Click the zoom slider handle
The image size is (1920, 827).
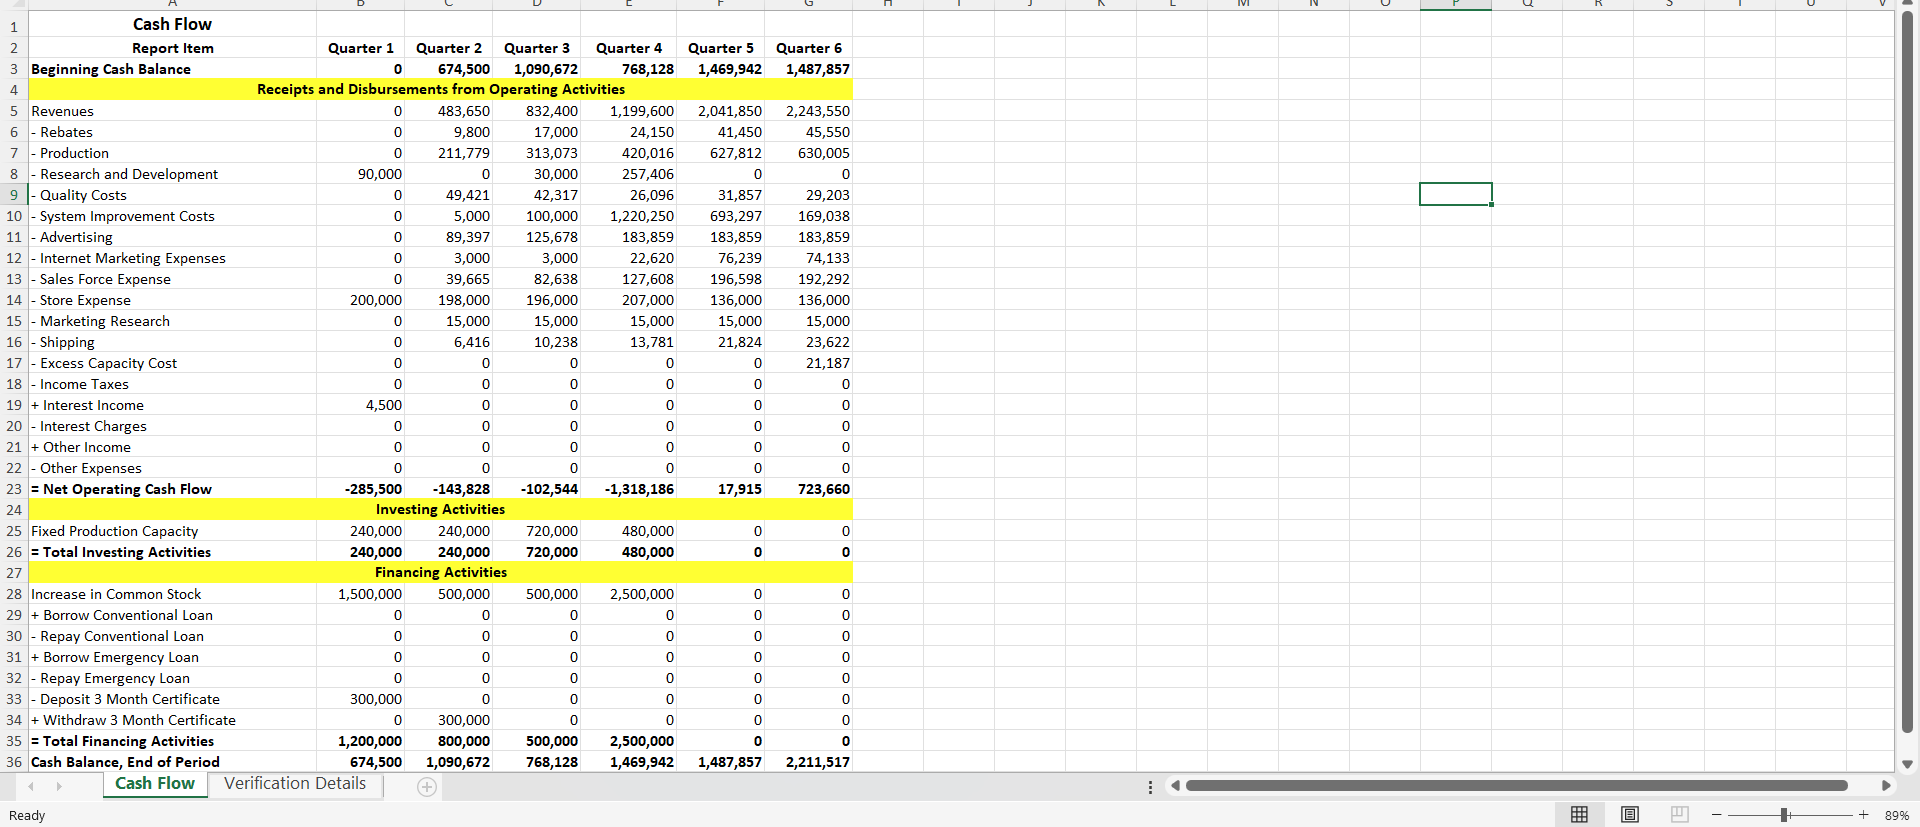pyautogui.click(x=1784, y=815)
